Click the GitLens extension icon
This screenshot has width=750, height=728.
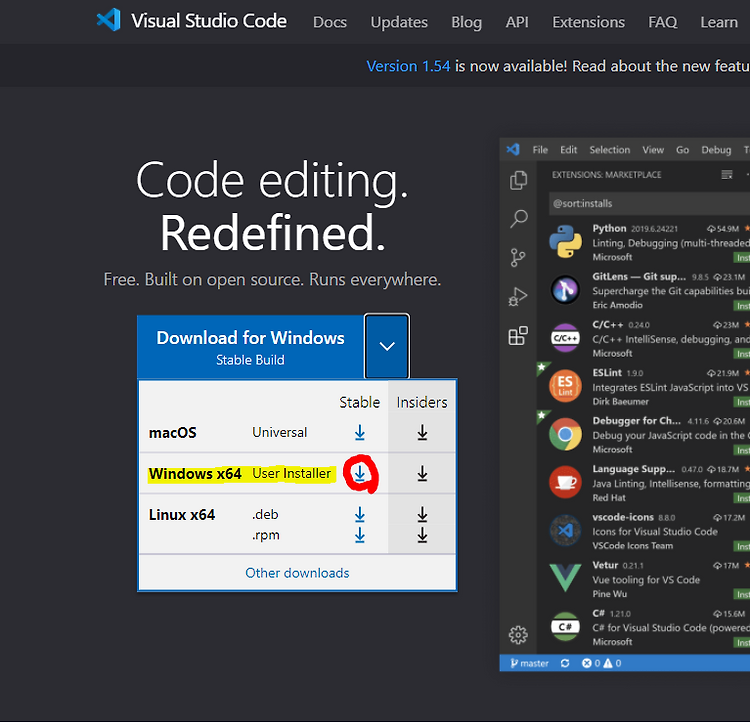[565, 290]
